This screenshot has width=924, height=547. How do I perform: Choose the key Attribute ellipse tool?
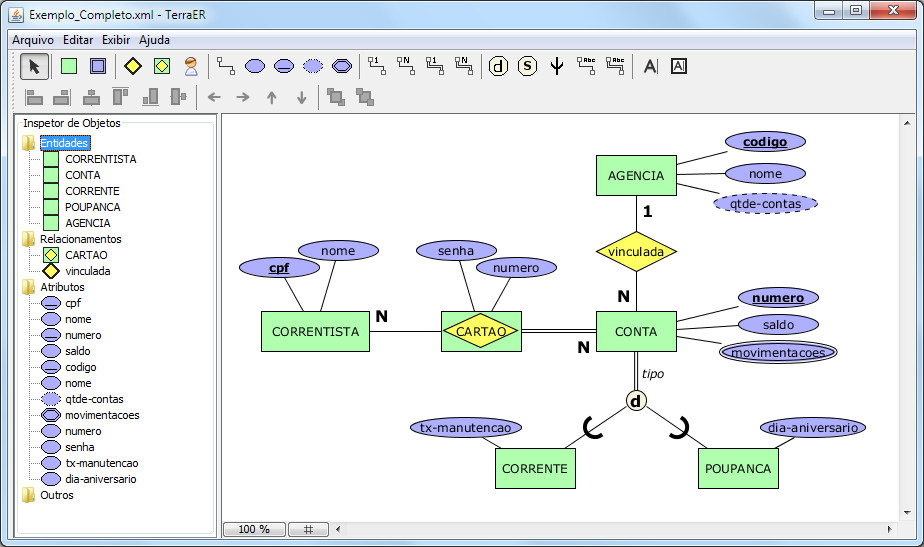tap(284, 66)
